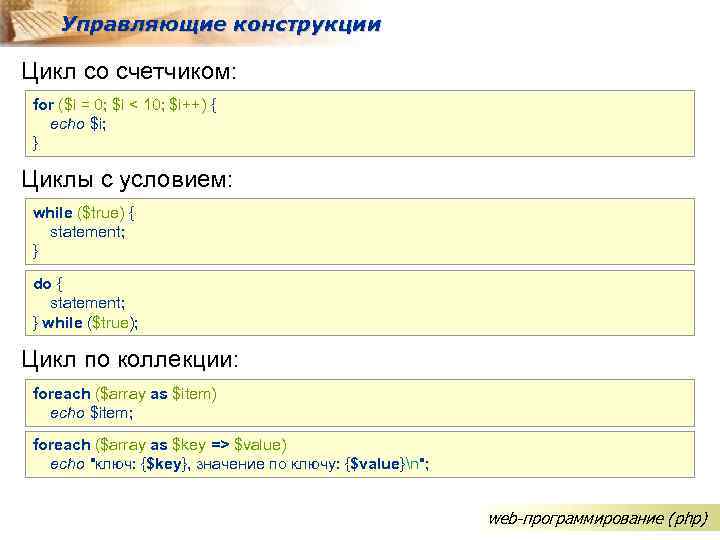Select the heading 'Циклы с условием:'
Screen dimensions: 720x540
tap(127, 179)
